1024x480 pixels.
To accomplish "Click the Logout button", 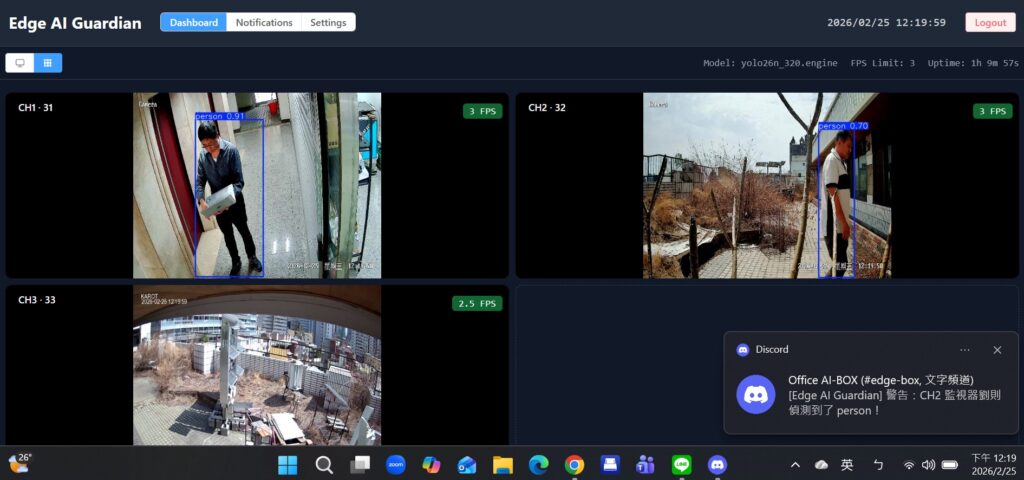I will coord(990,22).
